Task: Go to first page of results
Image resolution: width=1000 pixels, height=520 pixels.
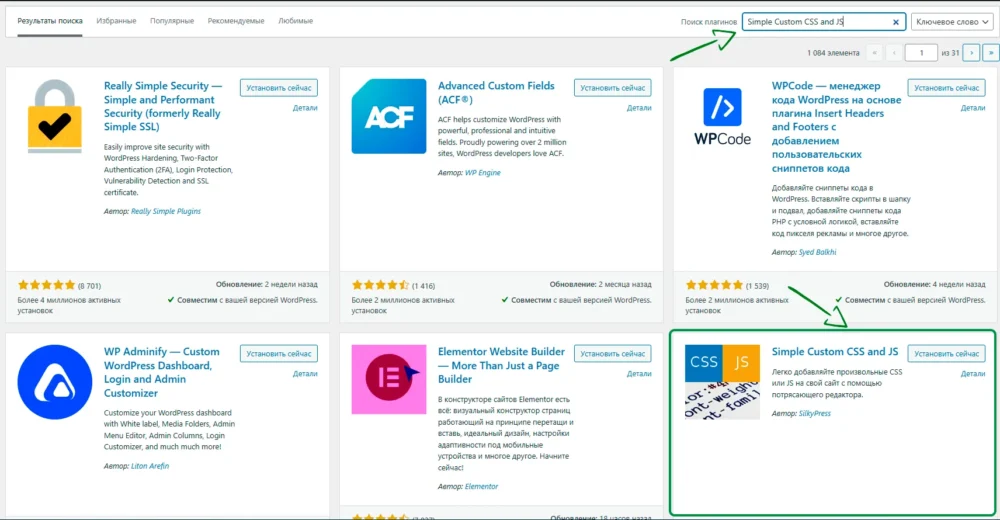Action: (874, 53)
